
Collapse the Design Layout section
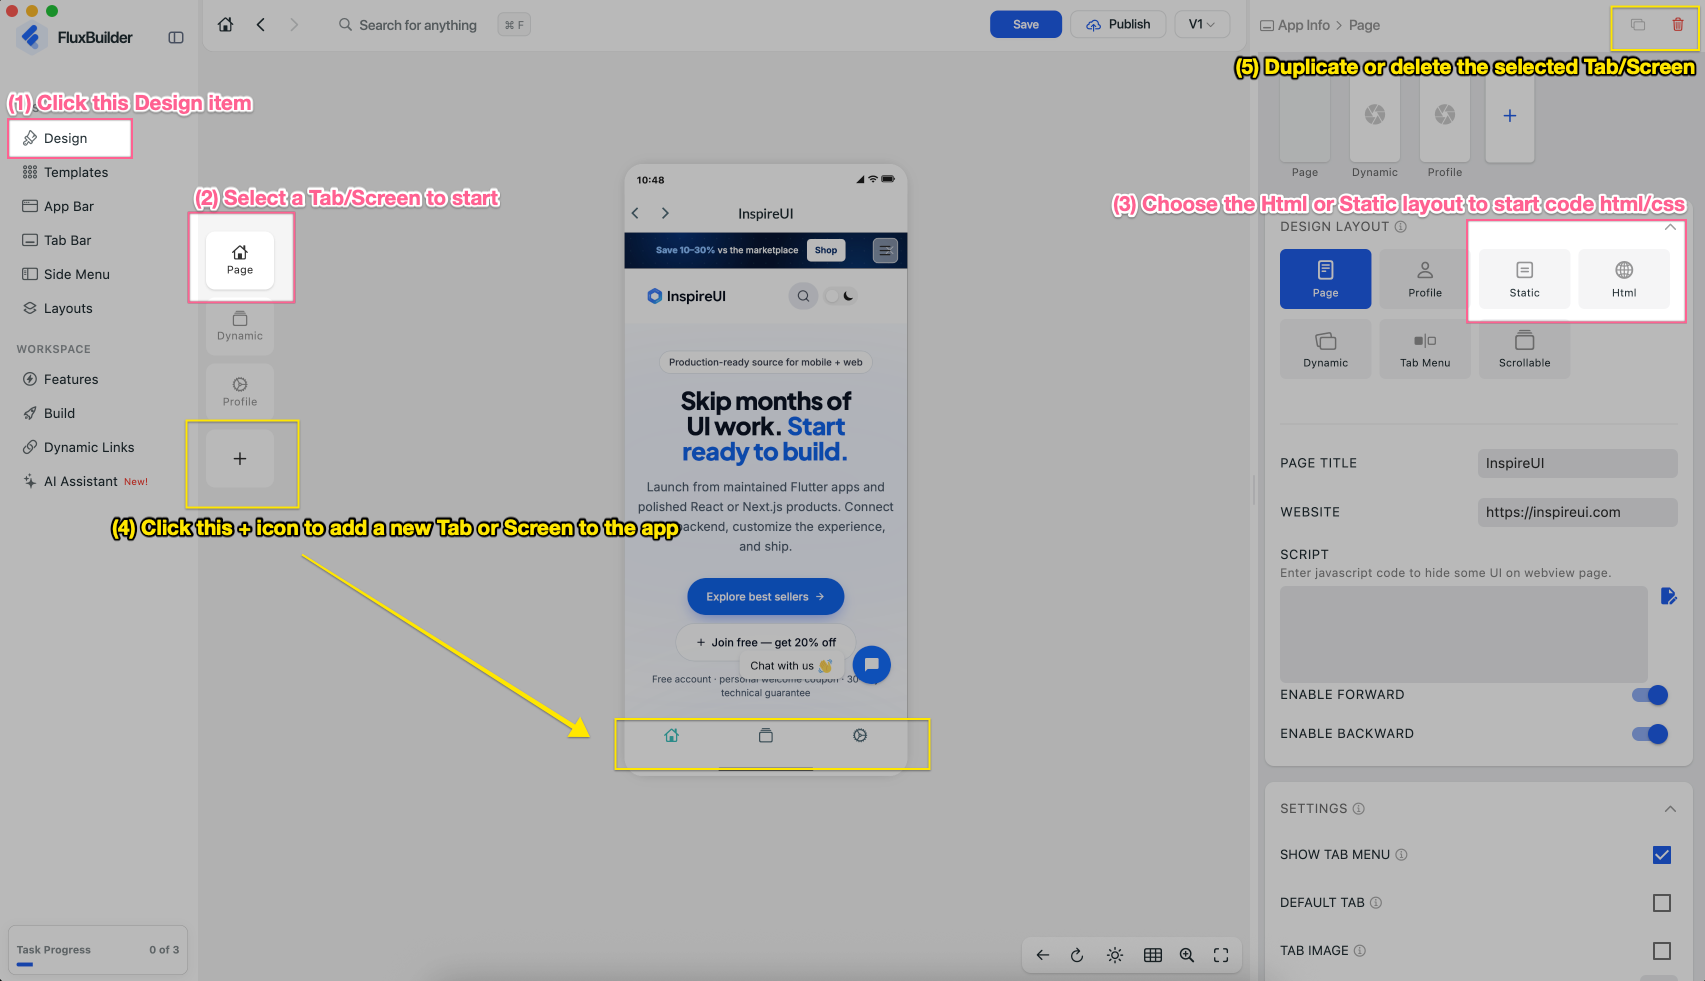click(1670, 227)
